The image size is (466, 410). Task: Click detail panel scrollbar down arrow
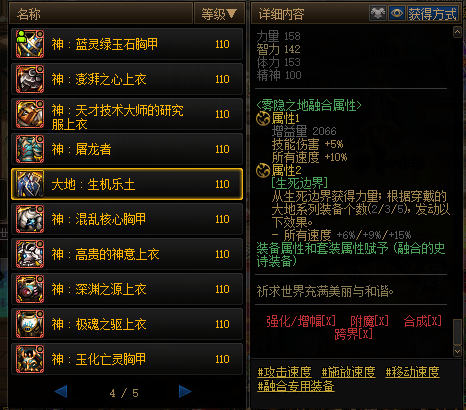457,351
